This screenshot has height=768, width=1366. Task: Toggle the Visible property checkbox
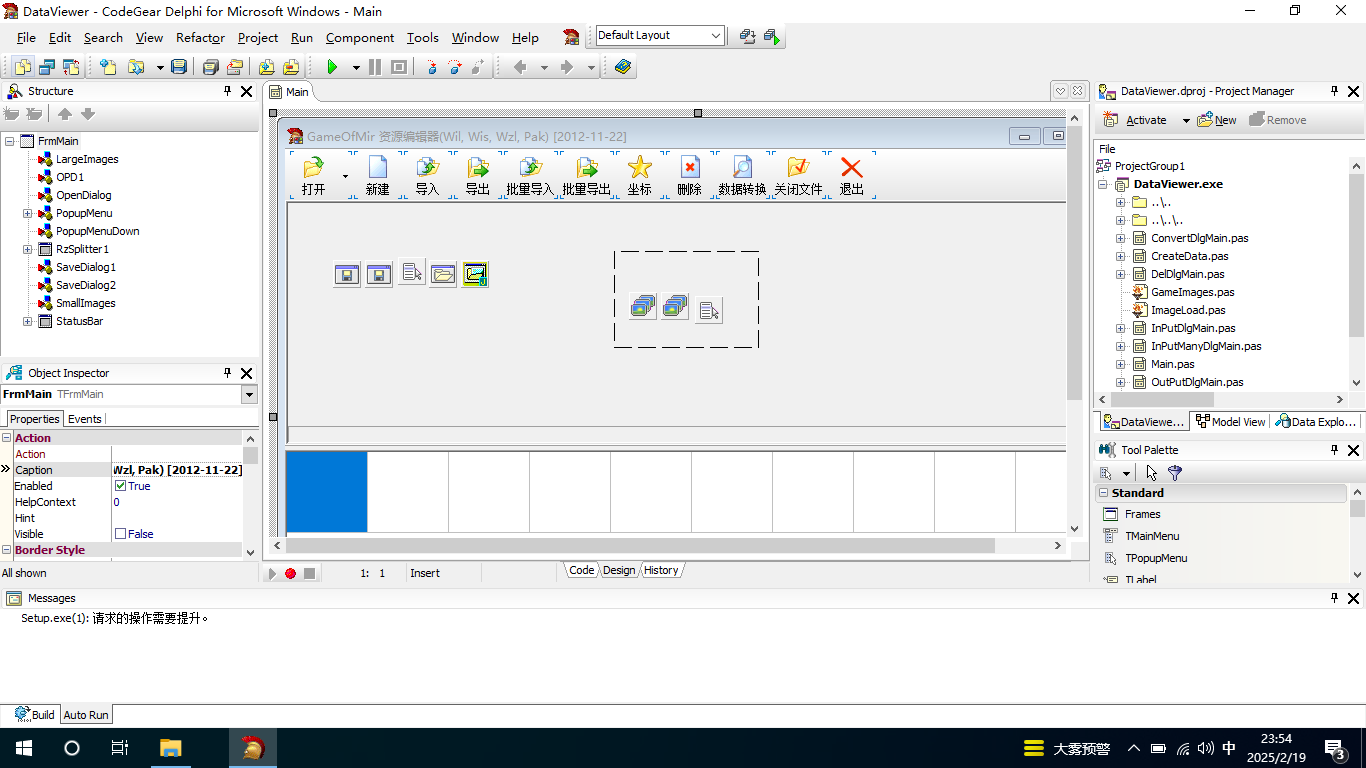[121, 534]
